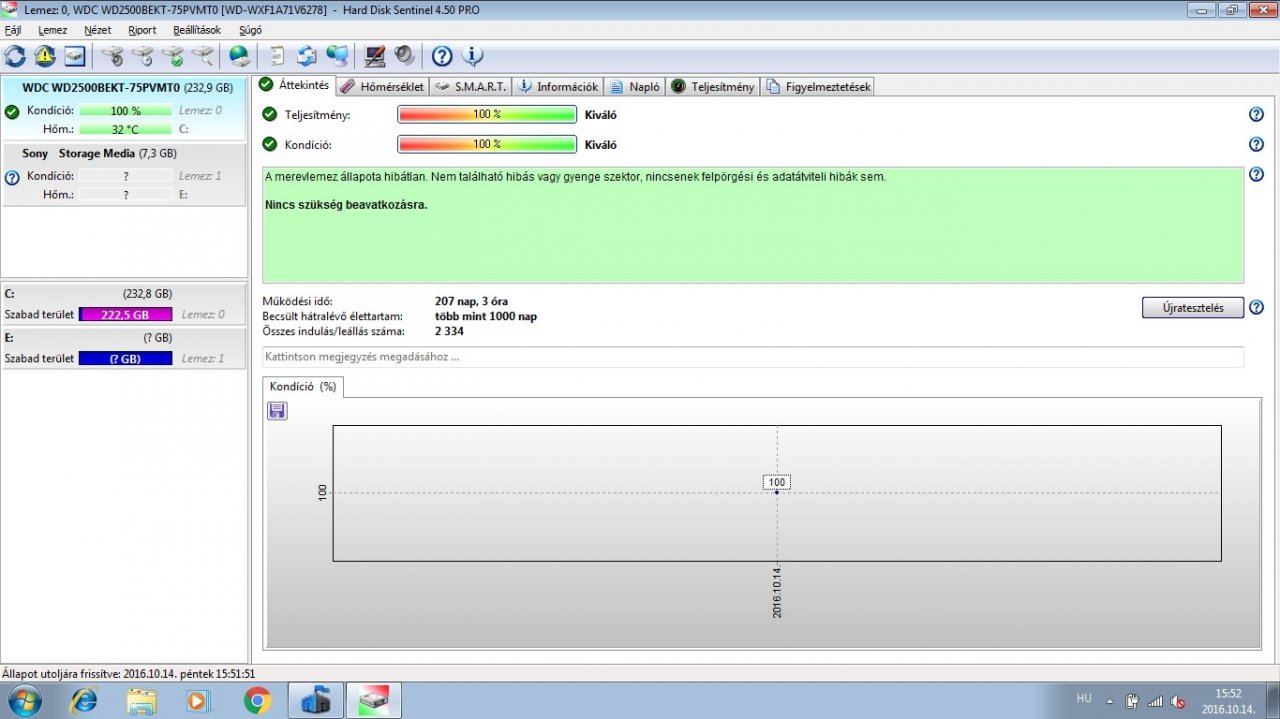Select Sony Storage Media disk entry
Image resolution: width=1280 pixels, height=719 pixels.
pos(124,174)
